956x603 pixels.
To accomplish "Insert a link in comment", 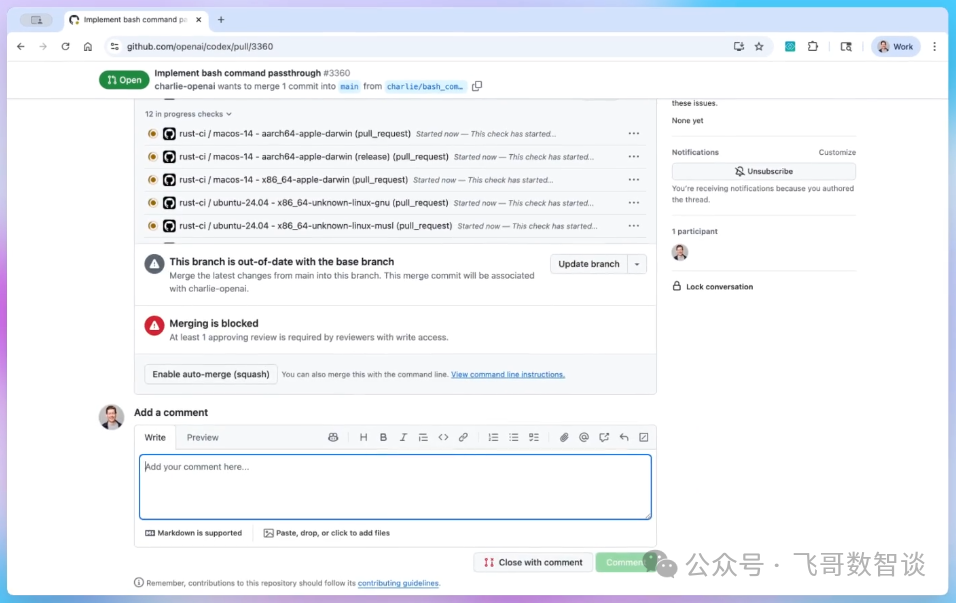I will 463,437.
